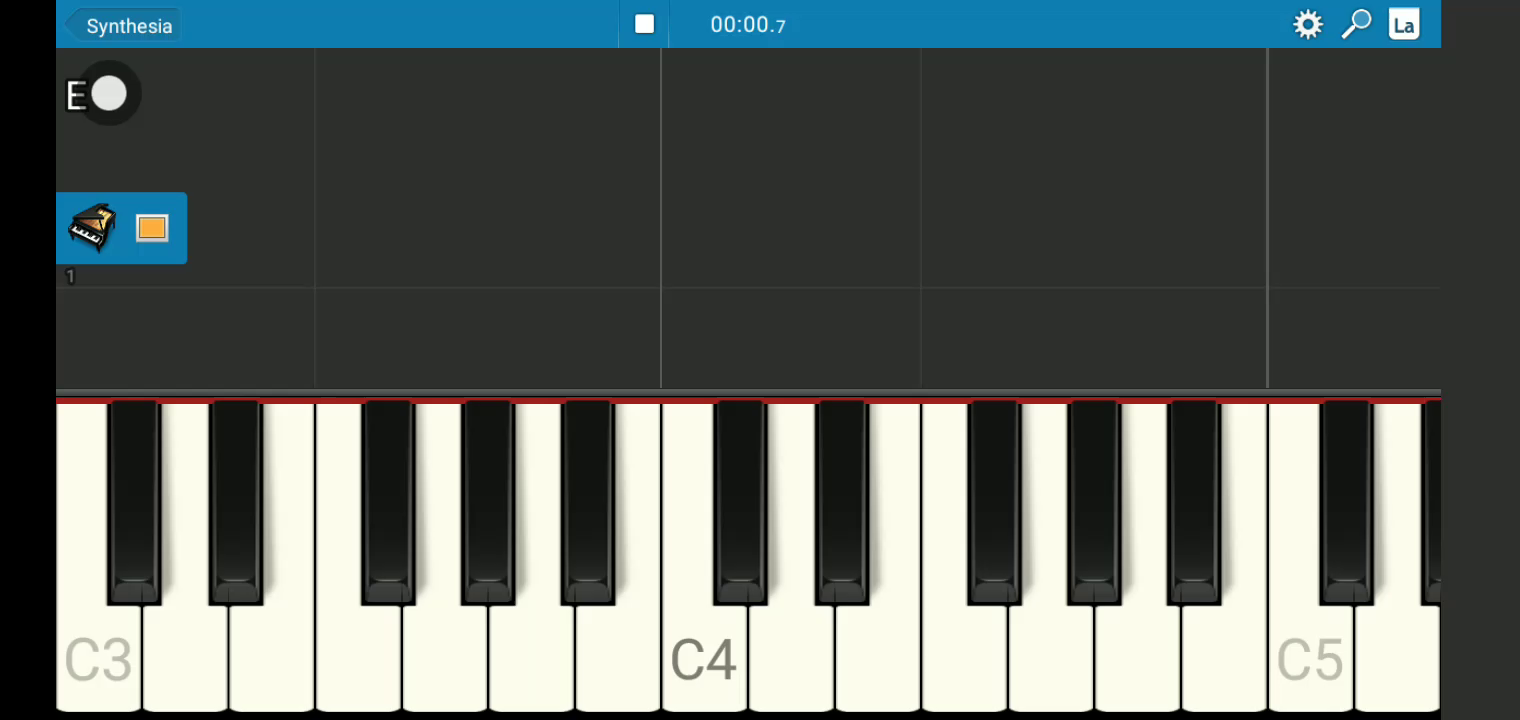Viewport: 1520px width, 720px height.
Task: Play the white D4 key
Action: point(791,660)
